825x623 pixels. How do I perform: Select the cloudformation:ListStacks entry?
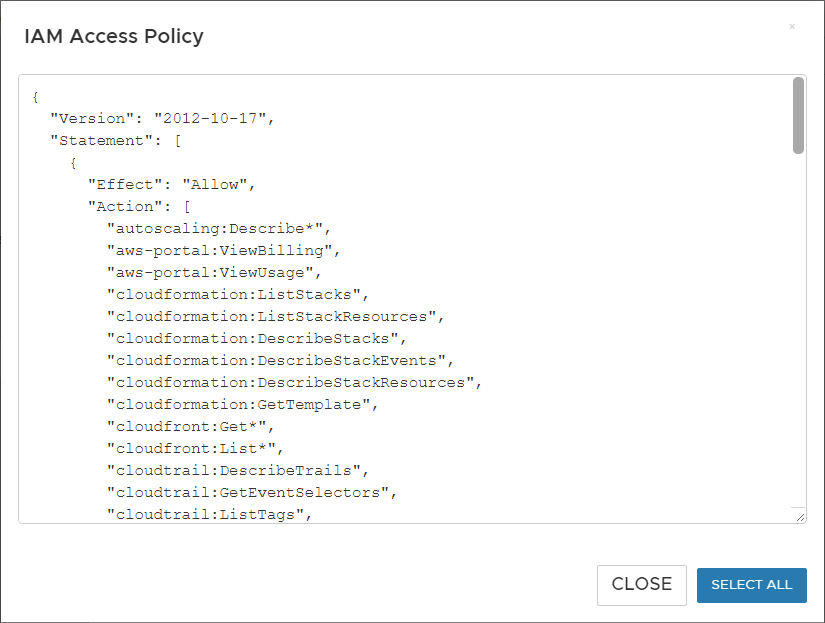236,294
